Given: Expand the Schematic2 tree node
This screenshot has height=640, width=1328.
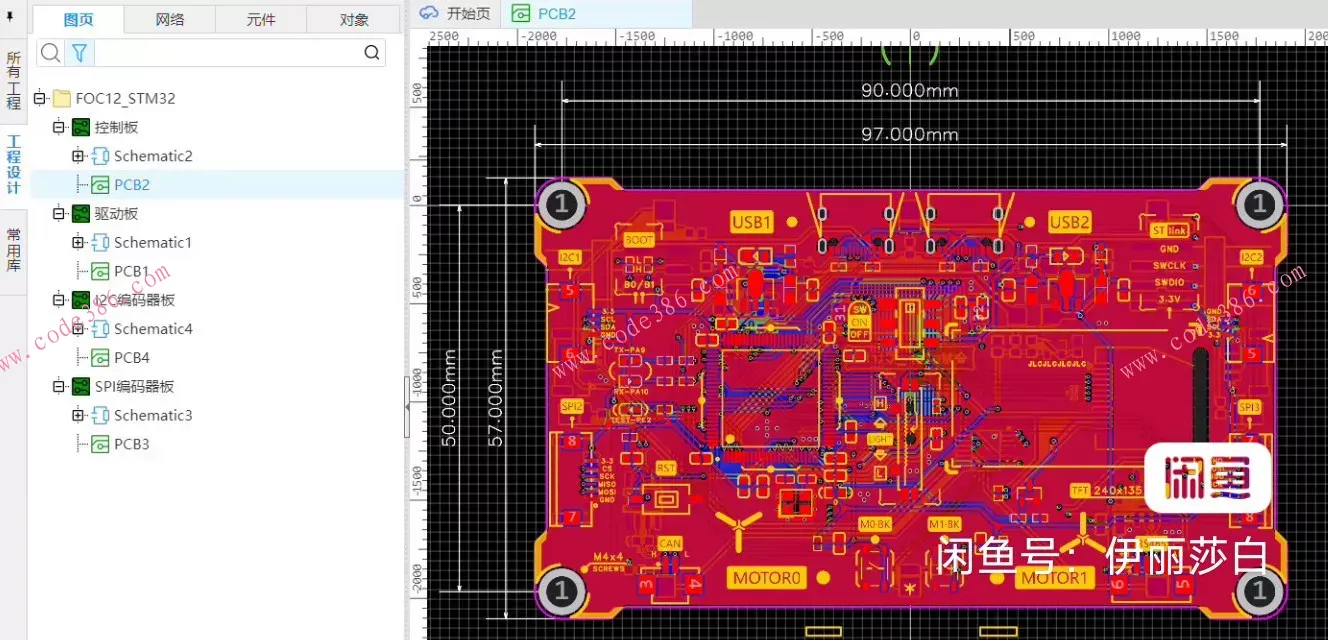Looking at the screenshot, I should (x=78, y=156).
